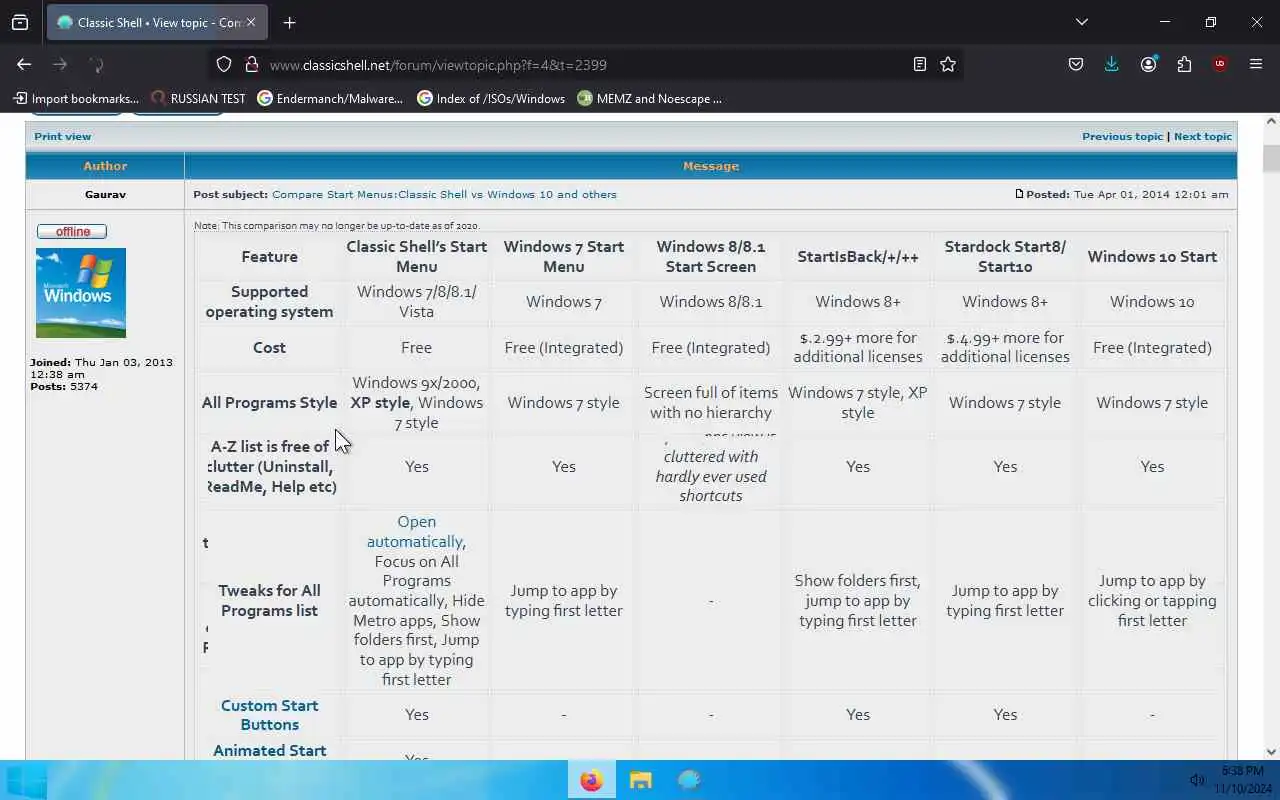
Task: Bookmark this page with the star icon
Action: [948, 64]
